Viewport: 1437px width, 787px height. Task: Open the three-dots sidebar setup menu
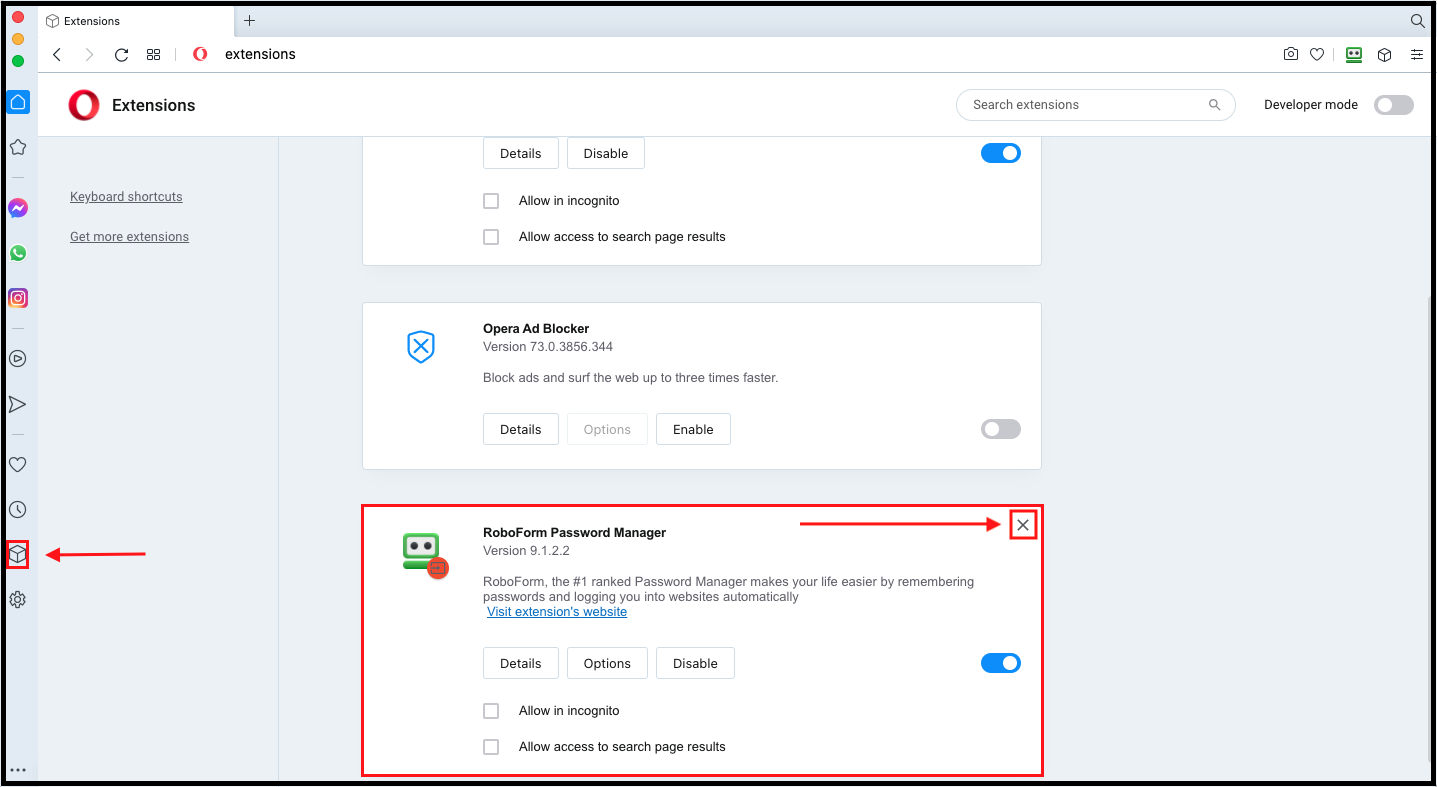[x=18, y=770]
